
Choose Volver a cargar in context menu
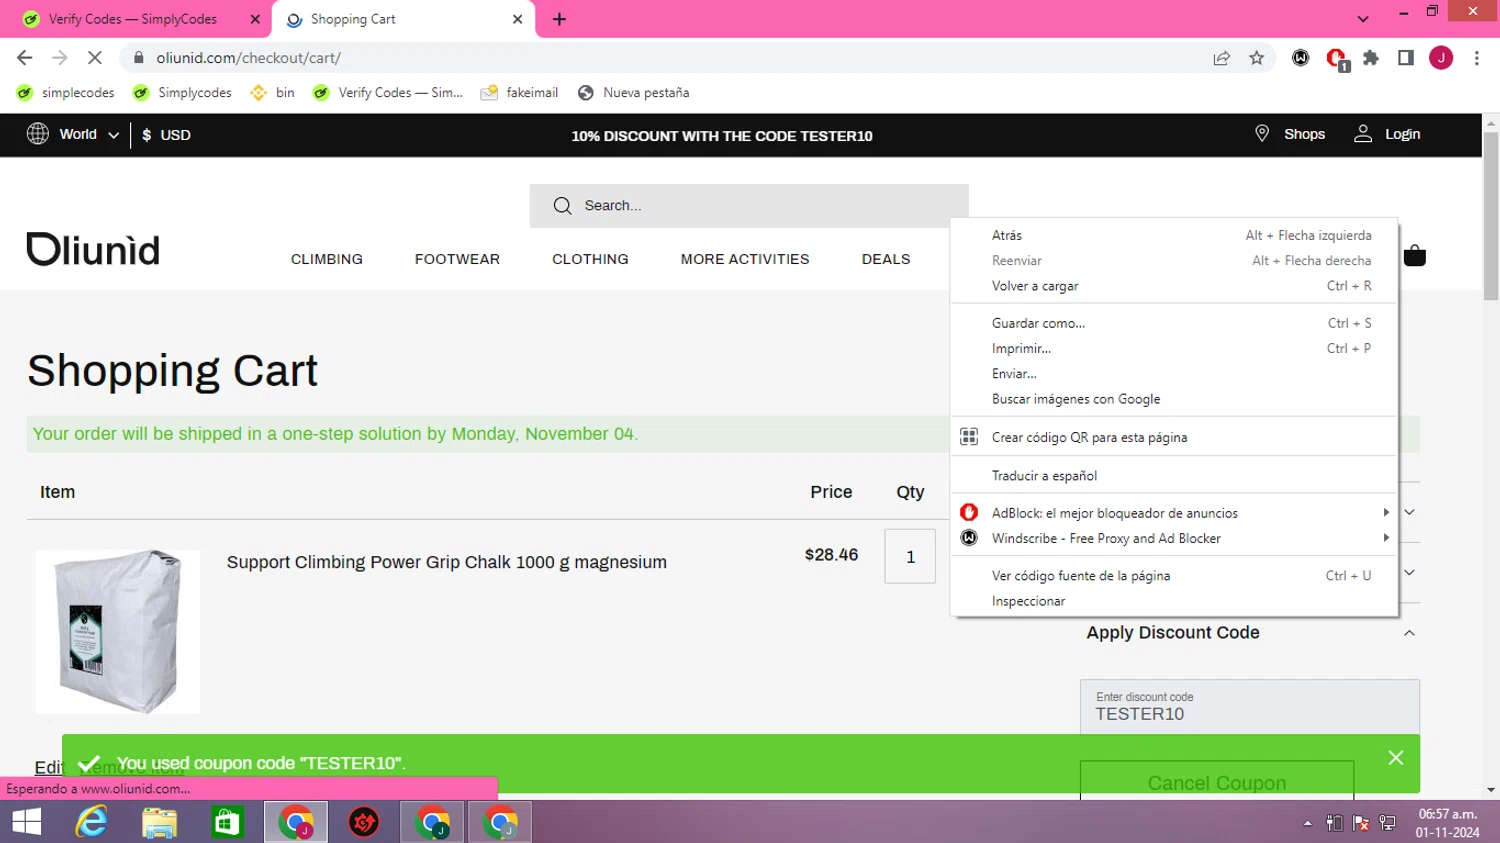(1174, 286)
